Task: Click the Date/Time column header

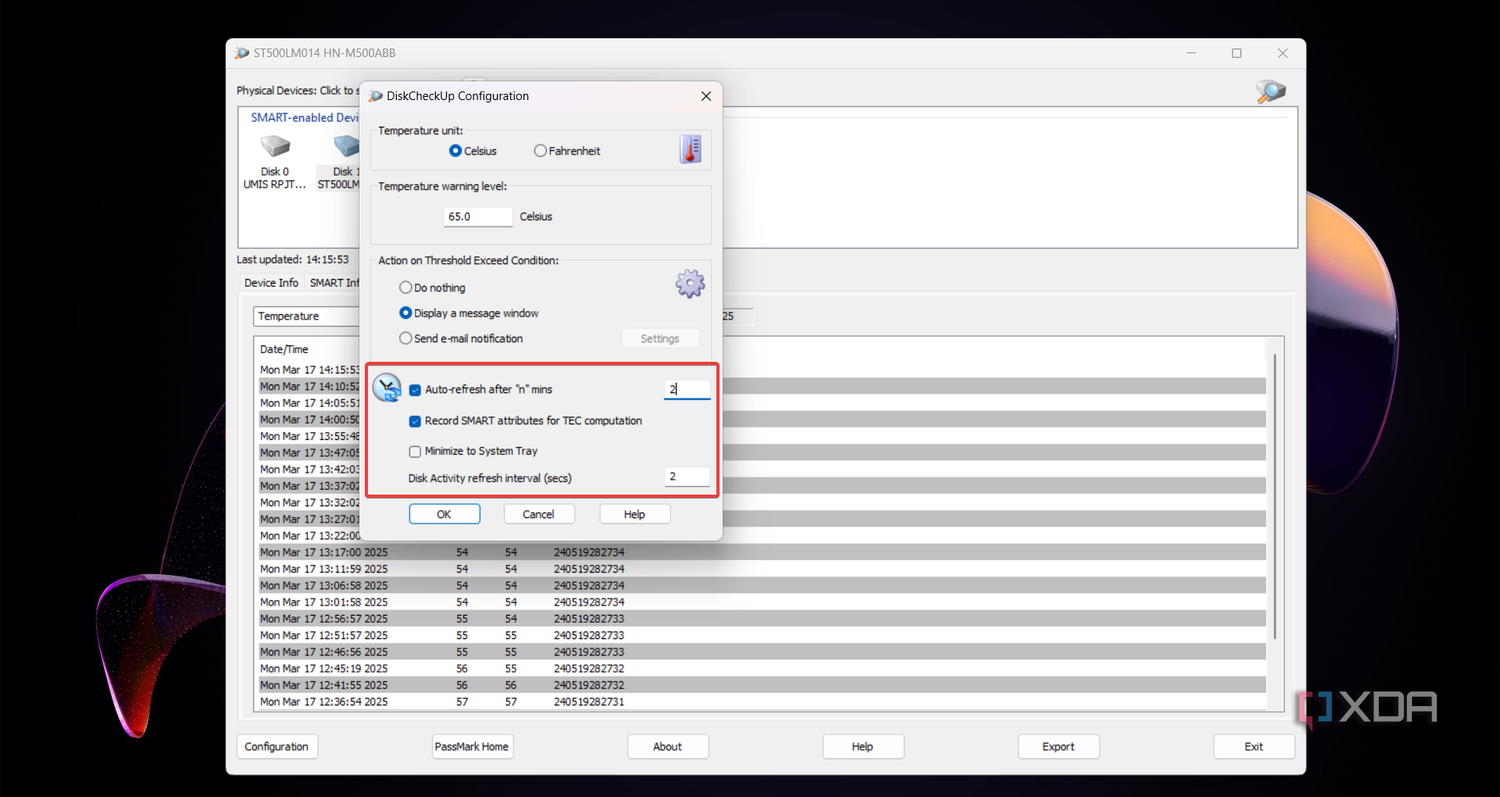Action: pyautogui.click(x=284, y=349)
